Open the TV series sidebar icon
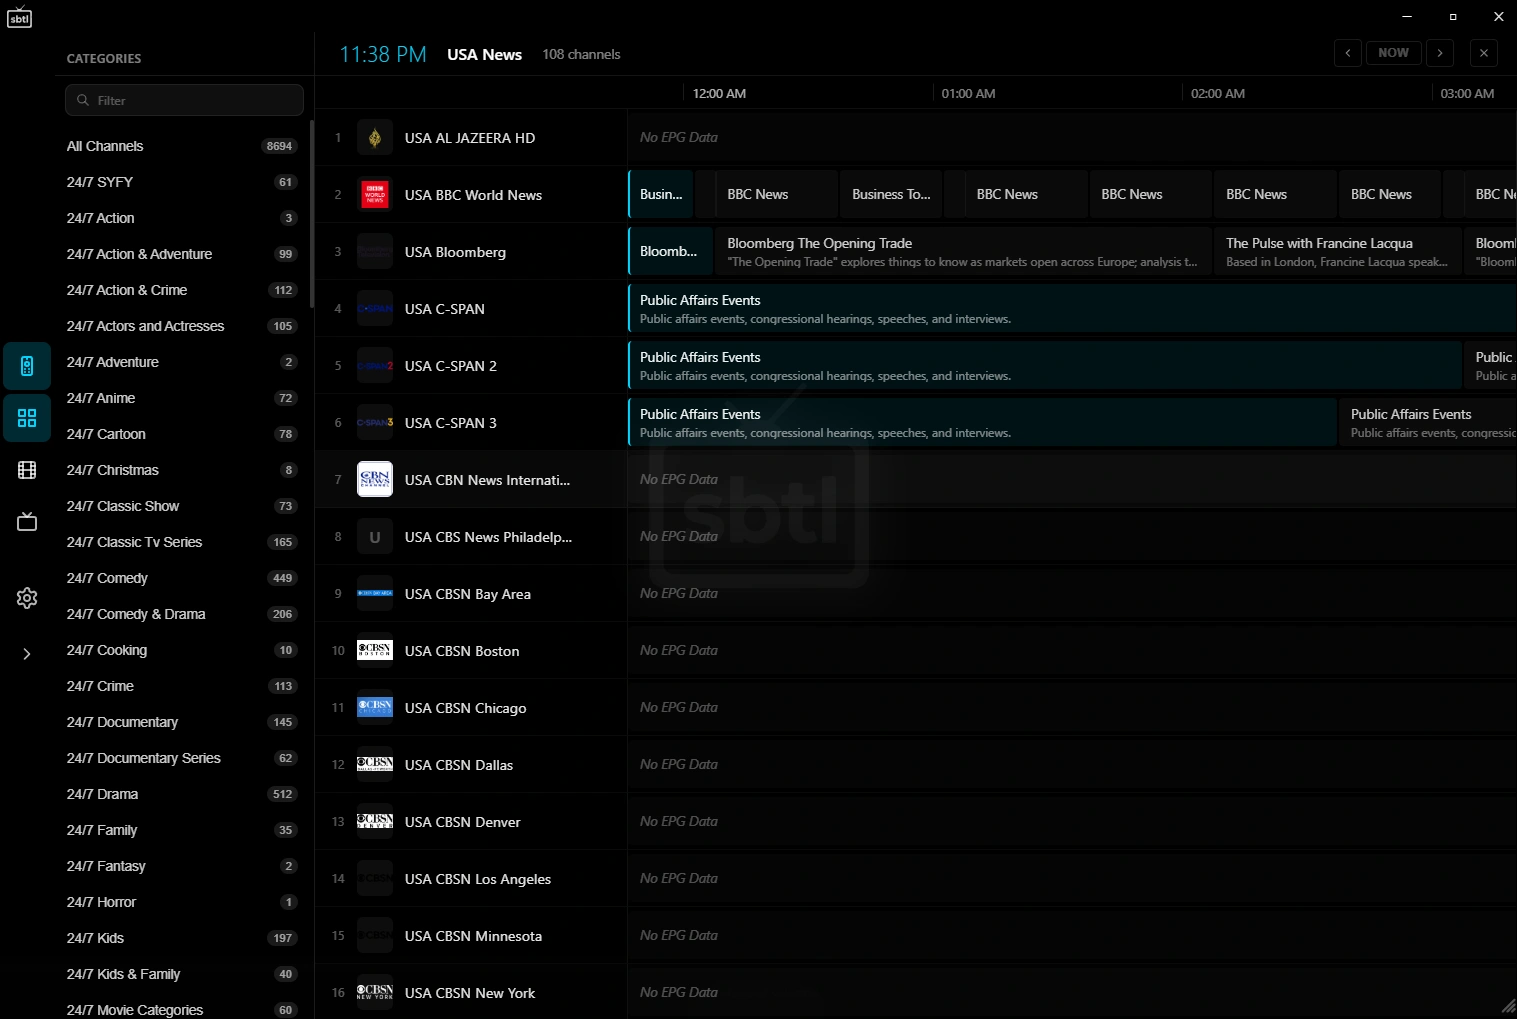This screenshot has height=1019, width=1517. pos(27,522)
